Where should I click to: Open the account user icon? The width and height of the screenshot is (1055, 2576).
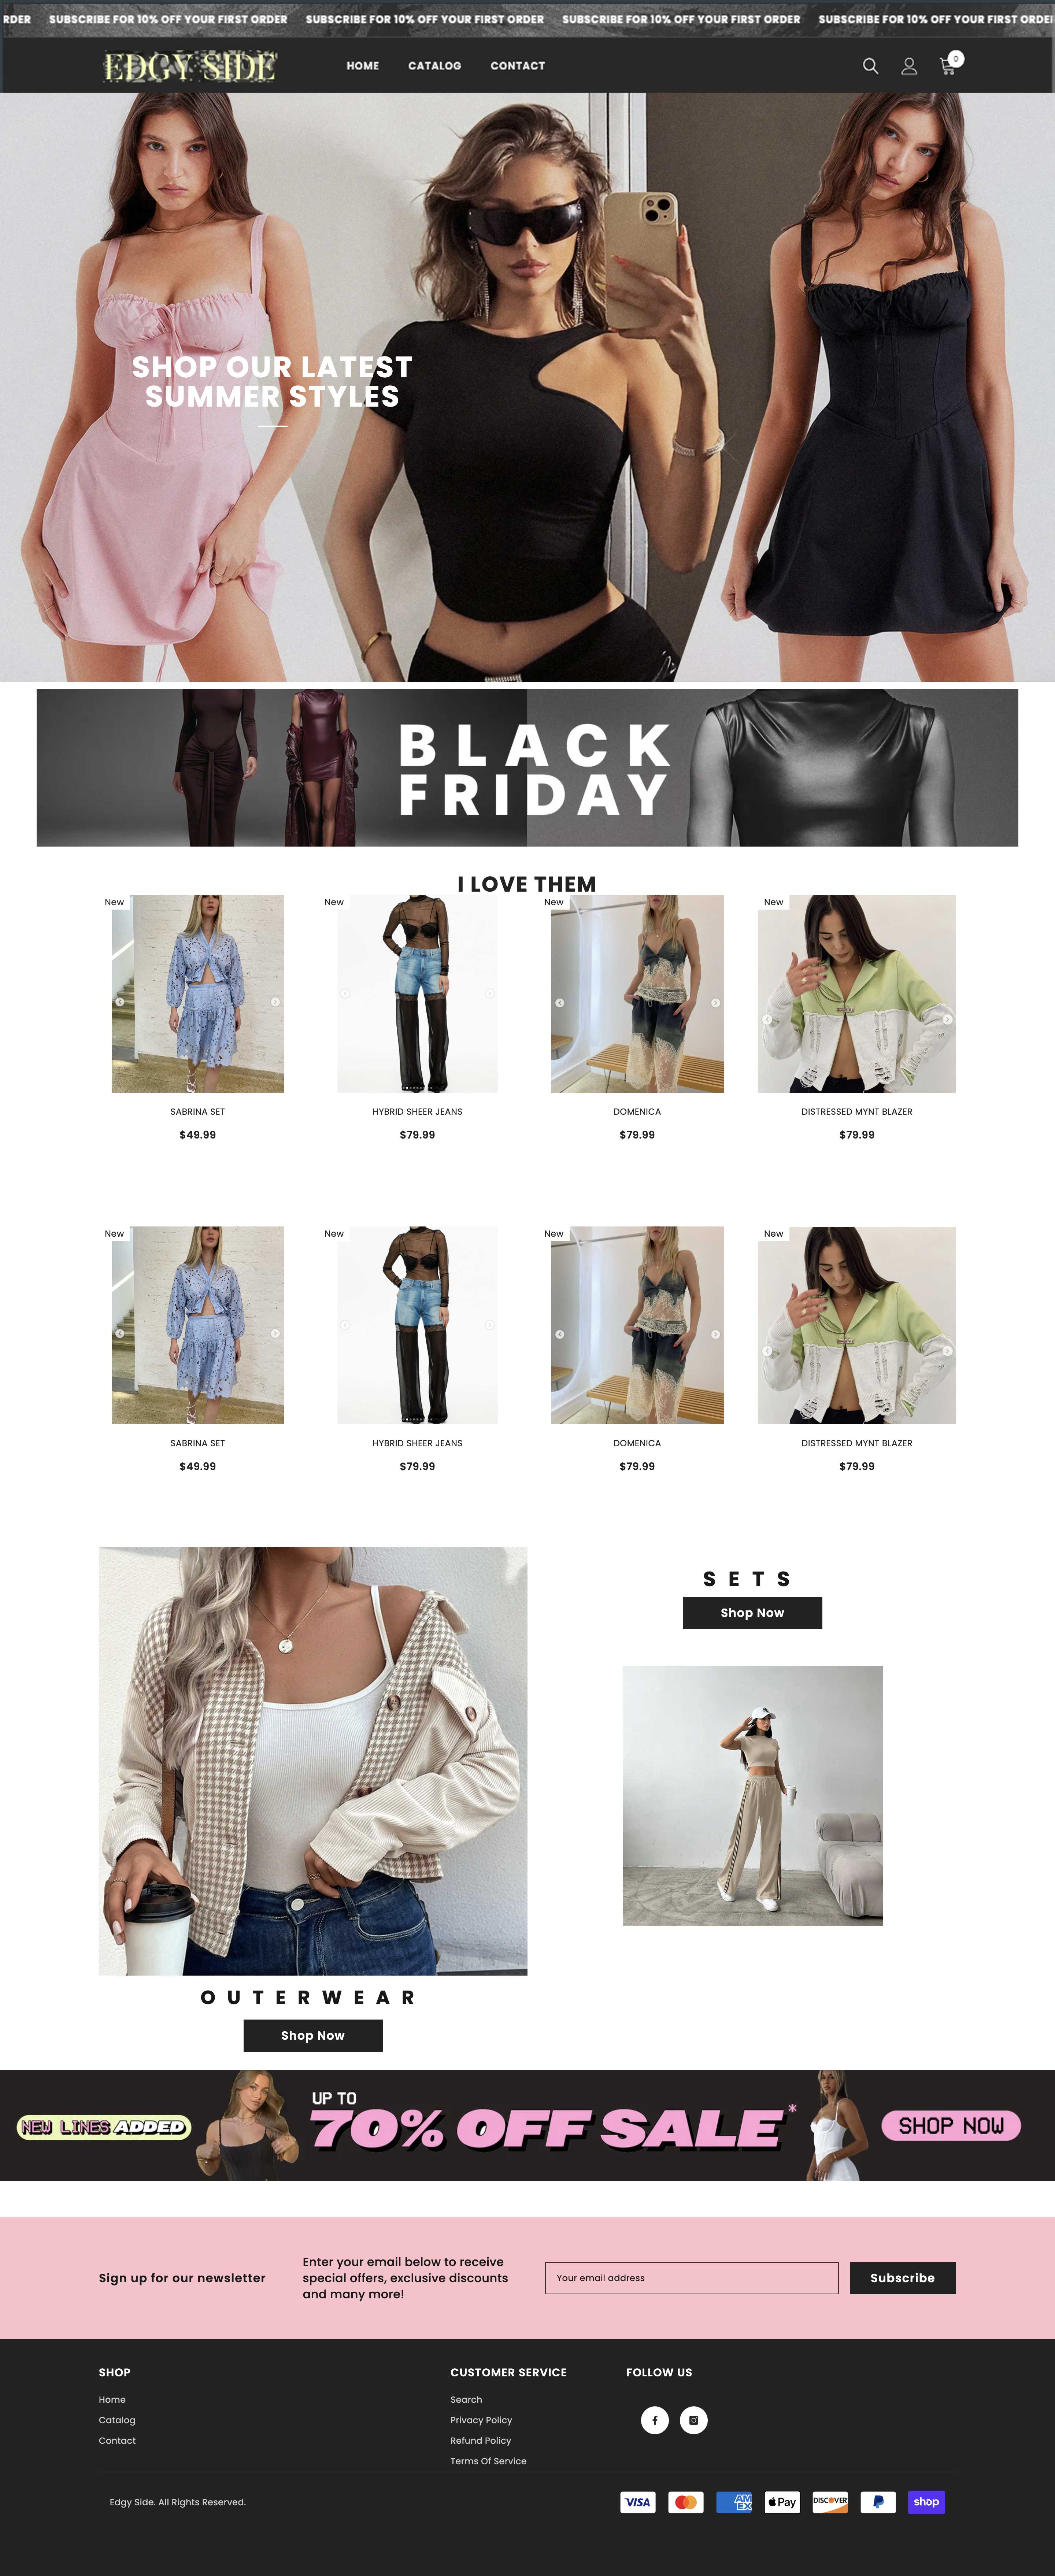point(909,66)
